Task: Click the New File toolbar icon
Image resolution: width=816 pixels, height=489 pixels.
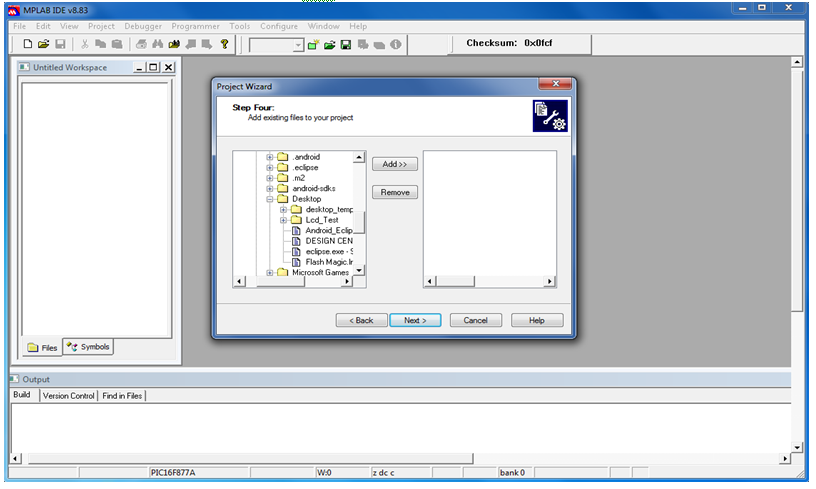Action: pyautogui.click(x=28, y=44)
